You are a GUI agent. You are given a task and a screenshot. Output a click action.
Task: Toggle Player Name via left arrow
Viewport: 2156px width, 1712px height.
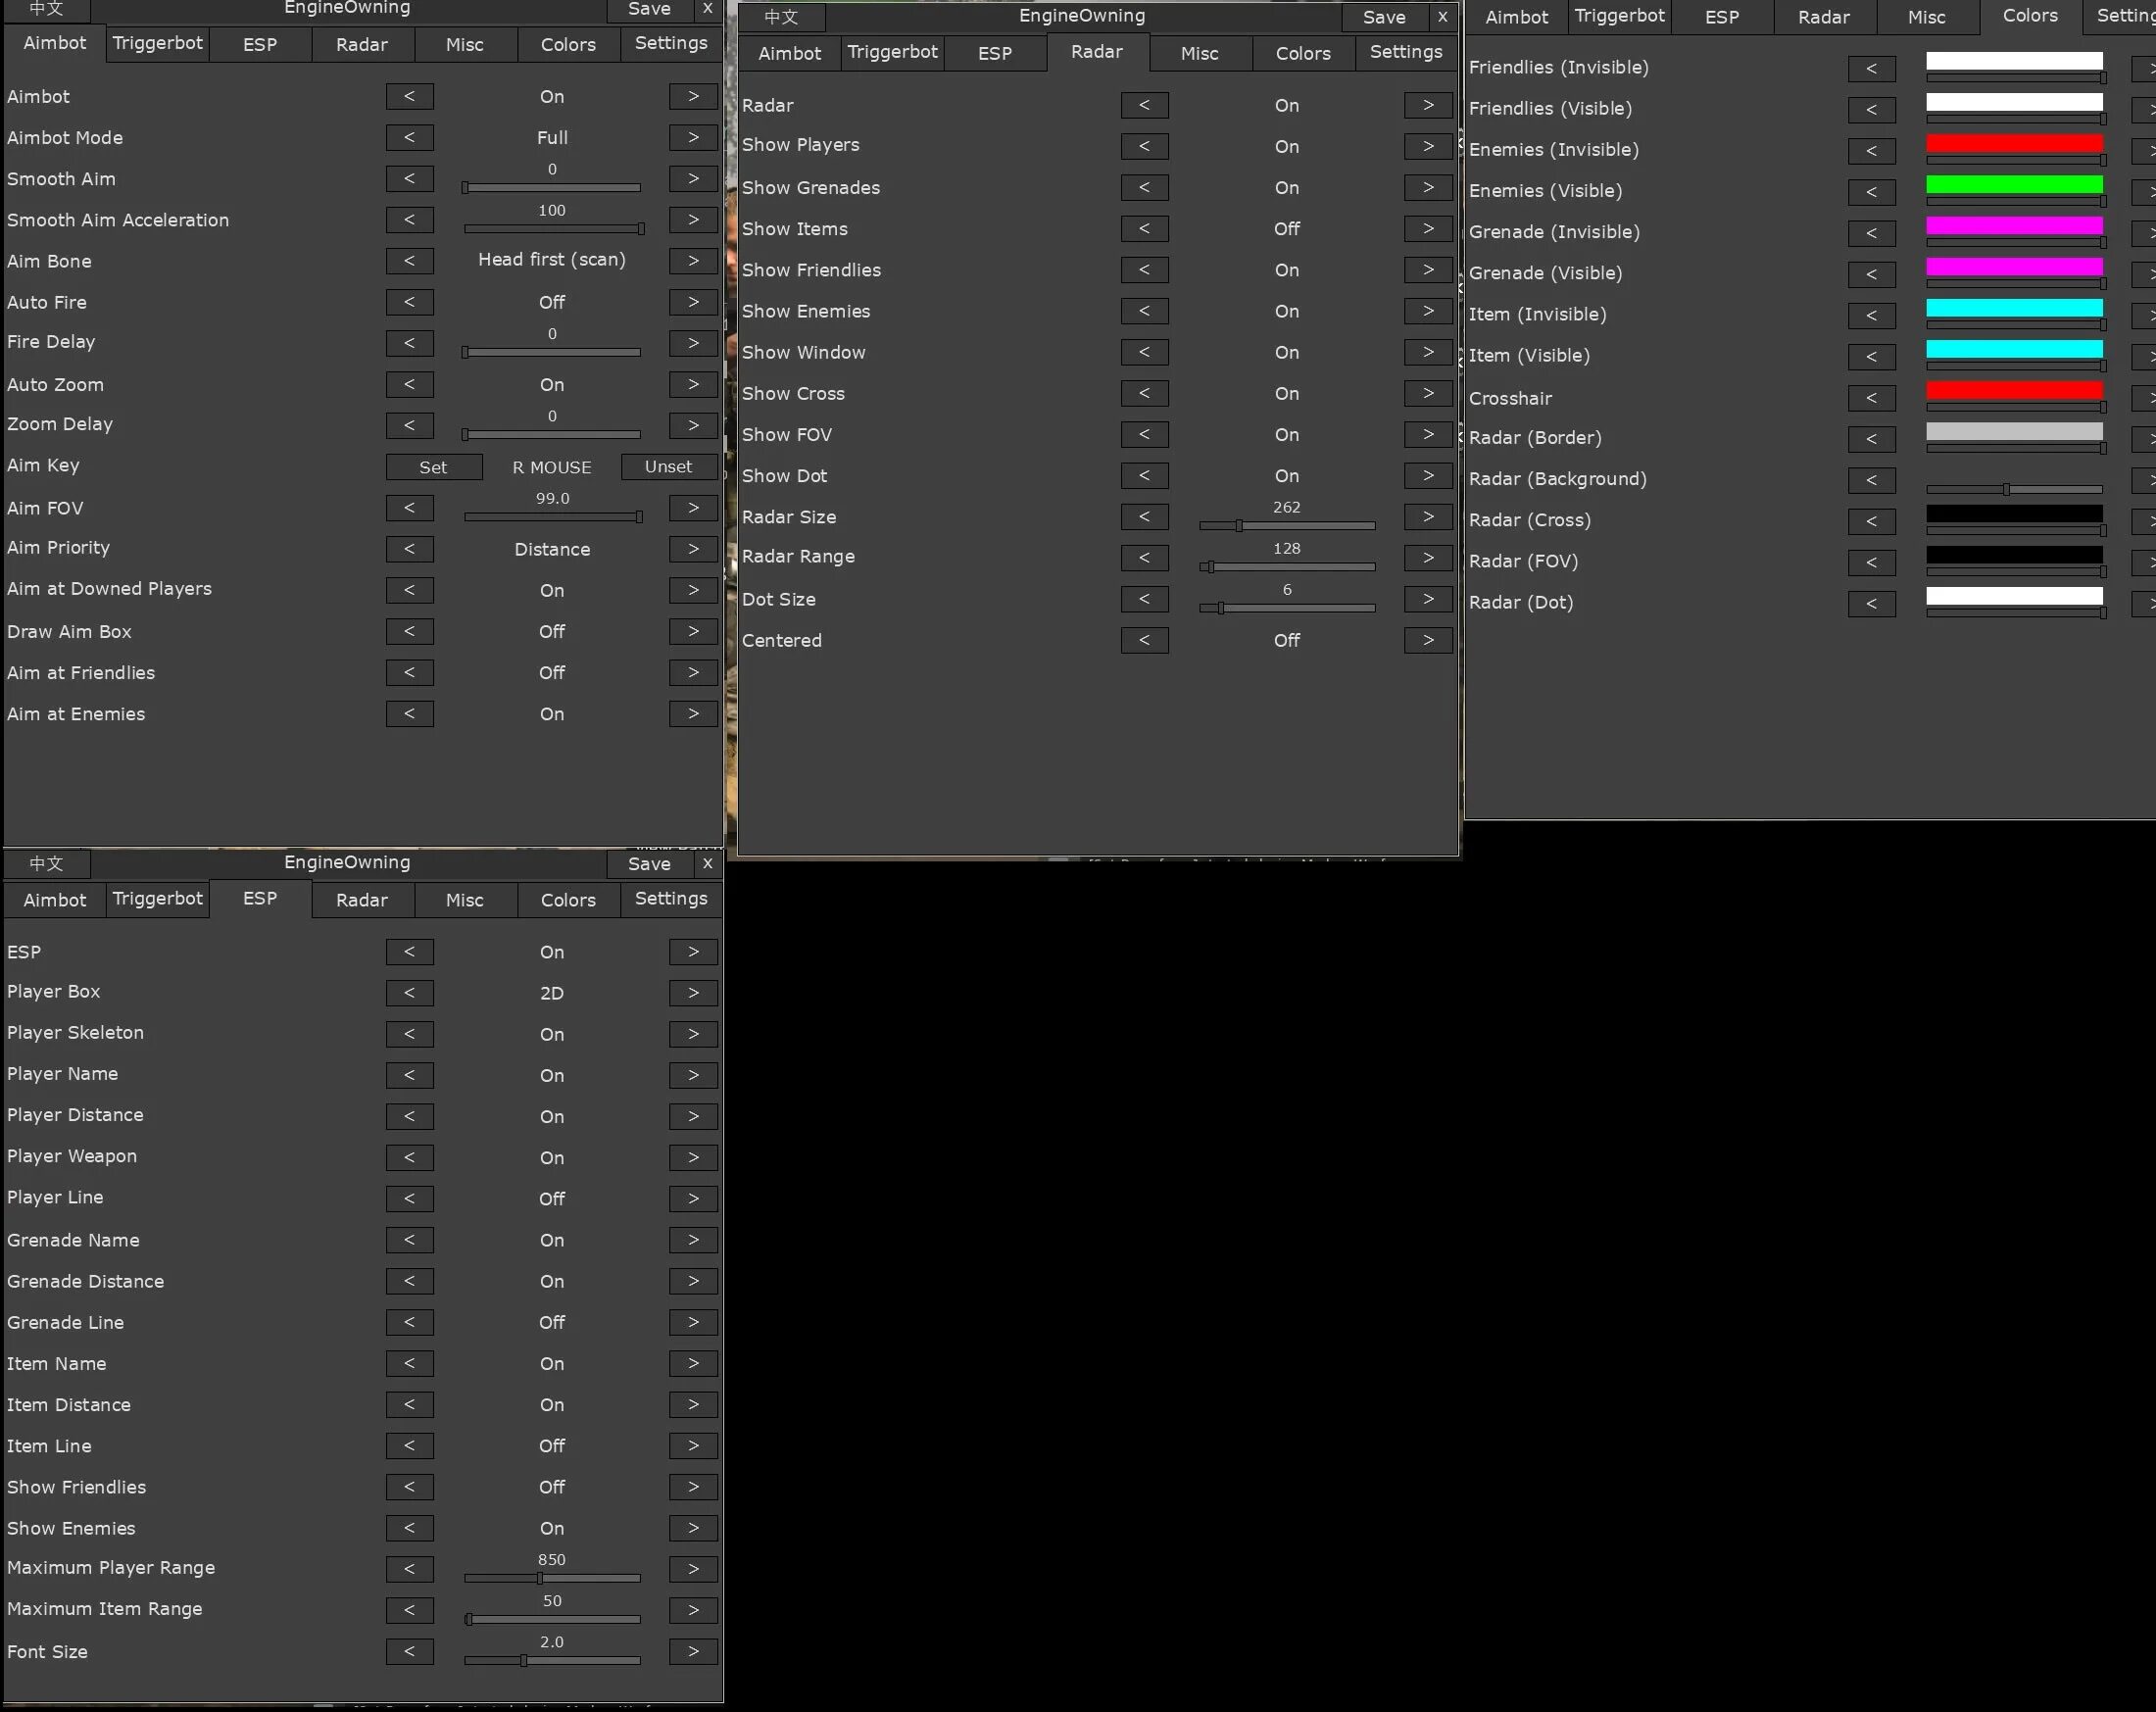click(410, 1075)
